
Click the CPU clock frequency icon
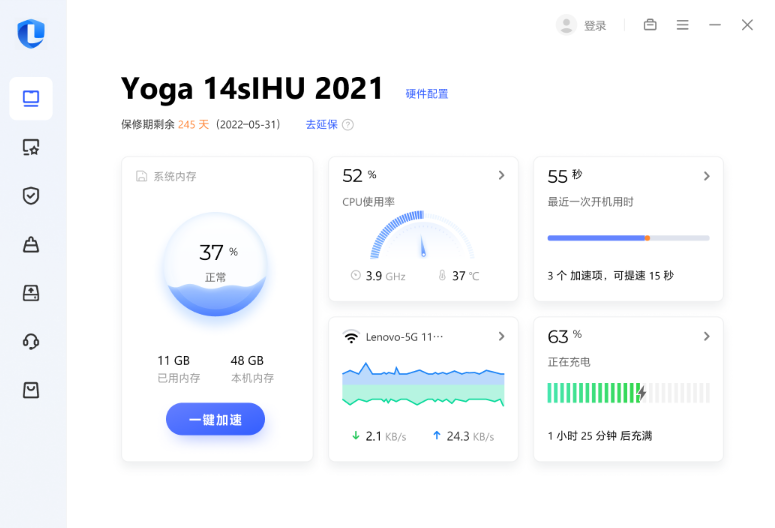355,275
